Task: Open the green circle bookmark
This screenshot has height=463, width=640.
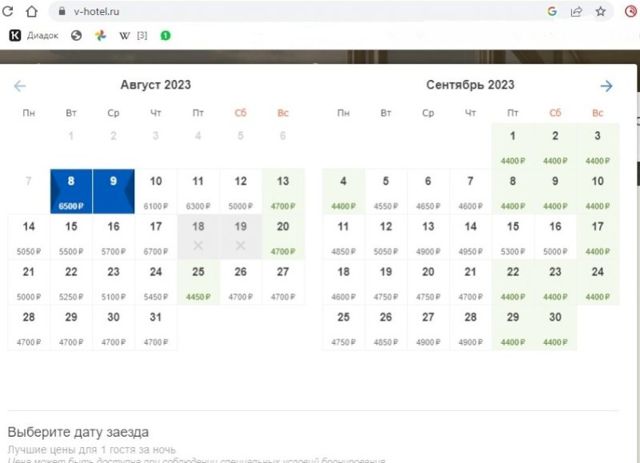Action: (x=165, y=35)
